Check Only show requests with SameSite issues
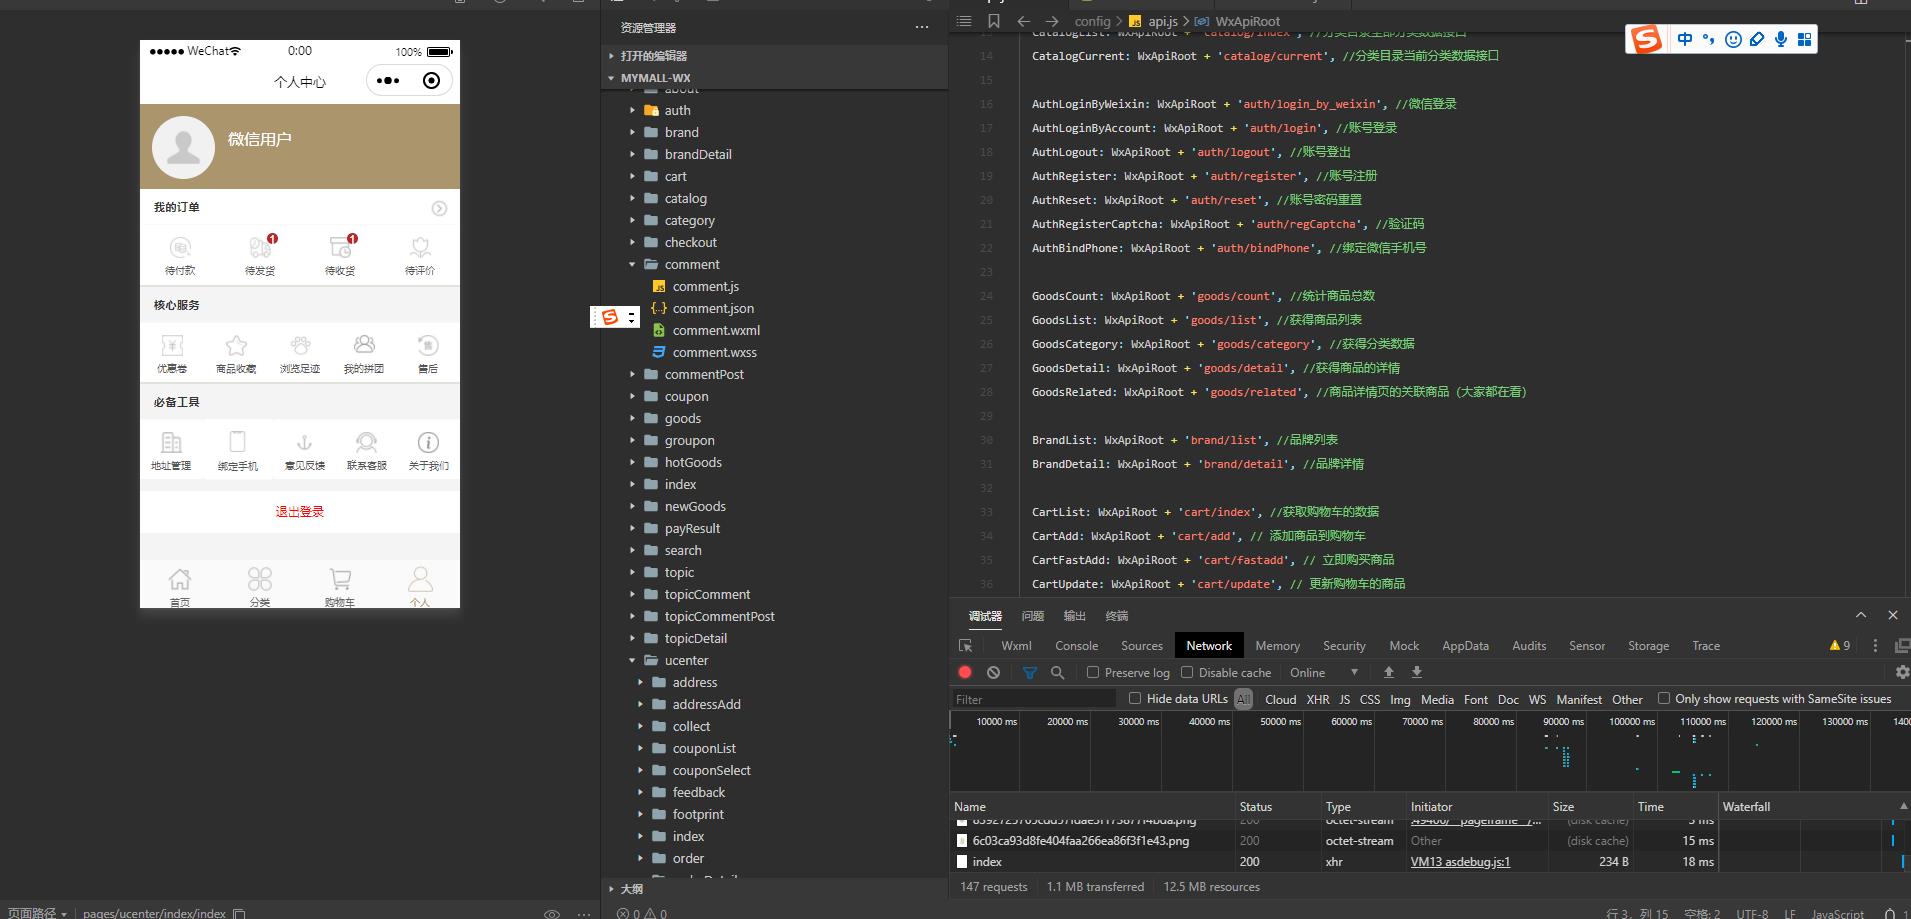 click(1664, 698)
